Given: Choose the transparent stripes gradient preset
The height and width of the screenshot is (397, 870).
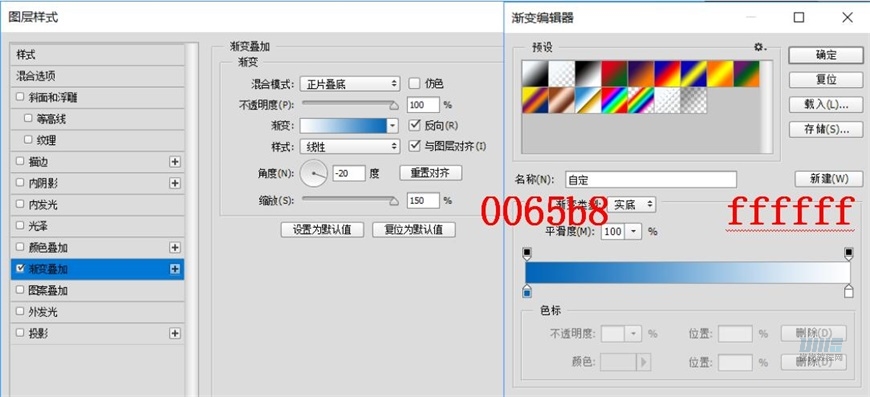Looking at the screenshot, I should [667, 100].
